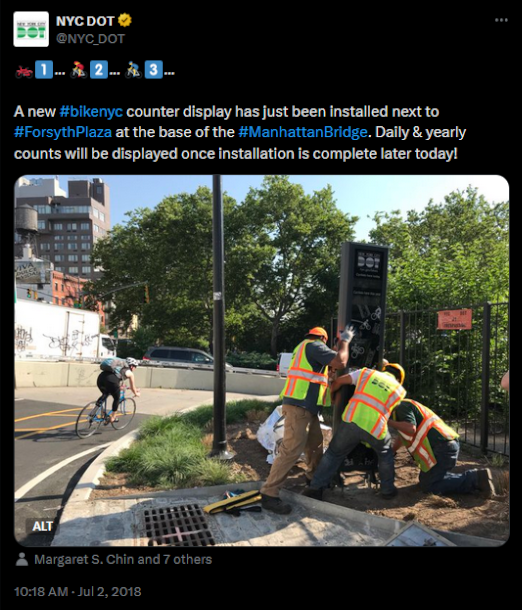Click the number 3 keycap emoji

(154, 70)
